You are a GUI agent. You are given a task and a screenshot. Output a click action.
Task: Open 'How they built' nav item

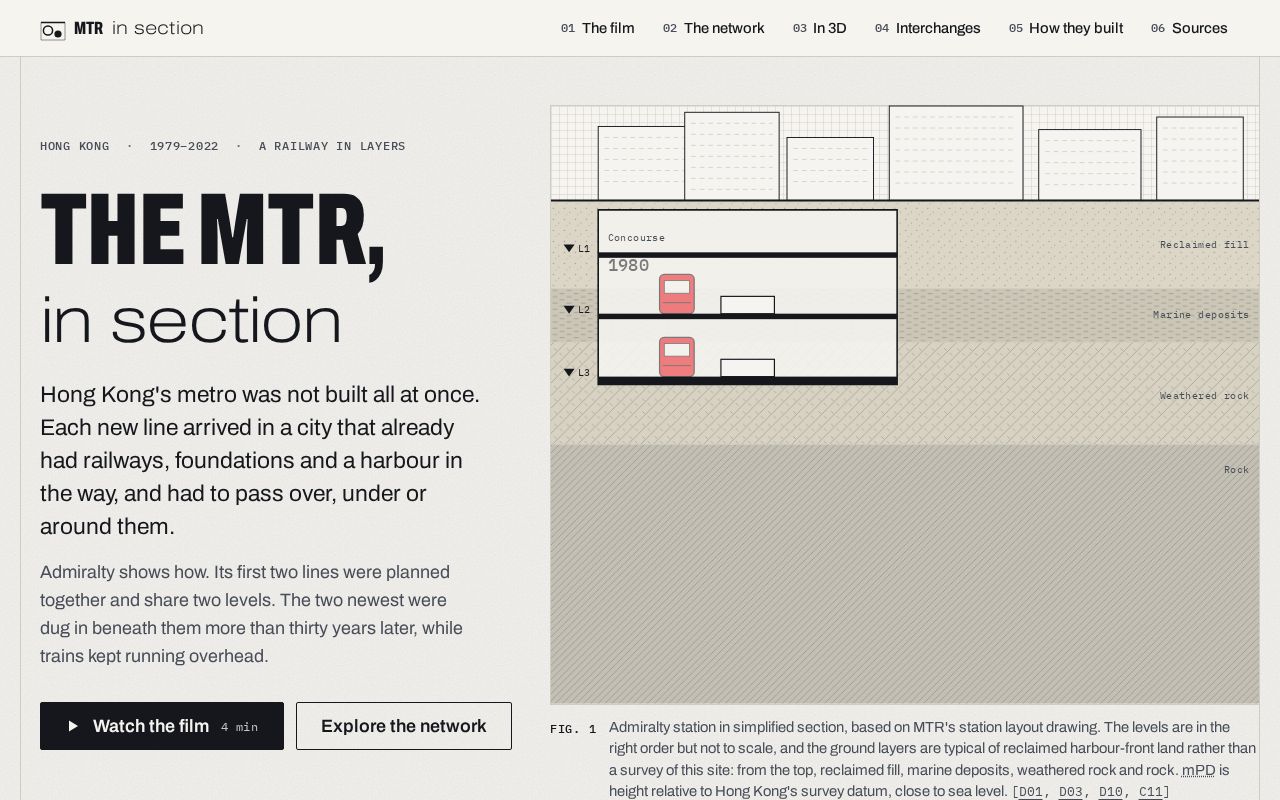1066,28
